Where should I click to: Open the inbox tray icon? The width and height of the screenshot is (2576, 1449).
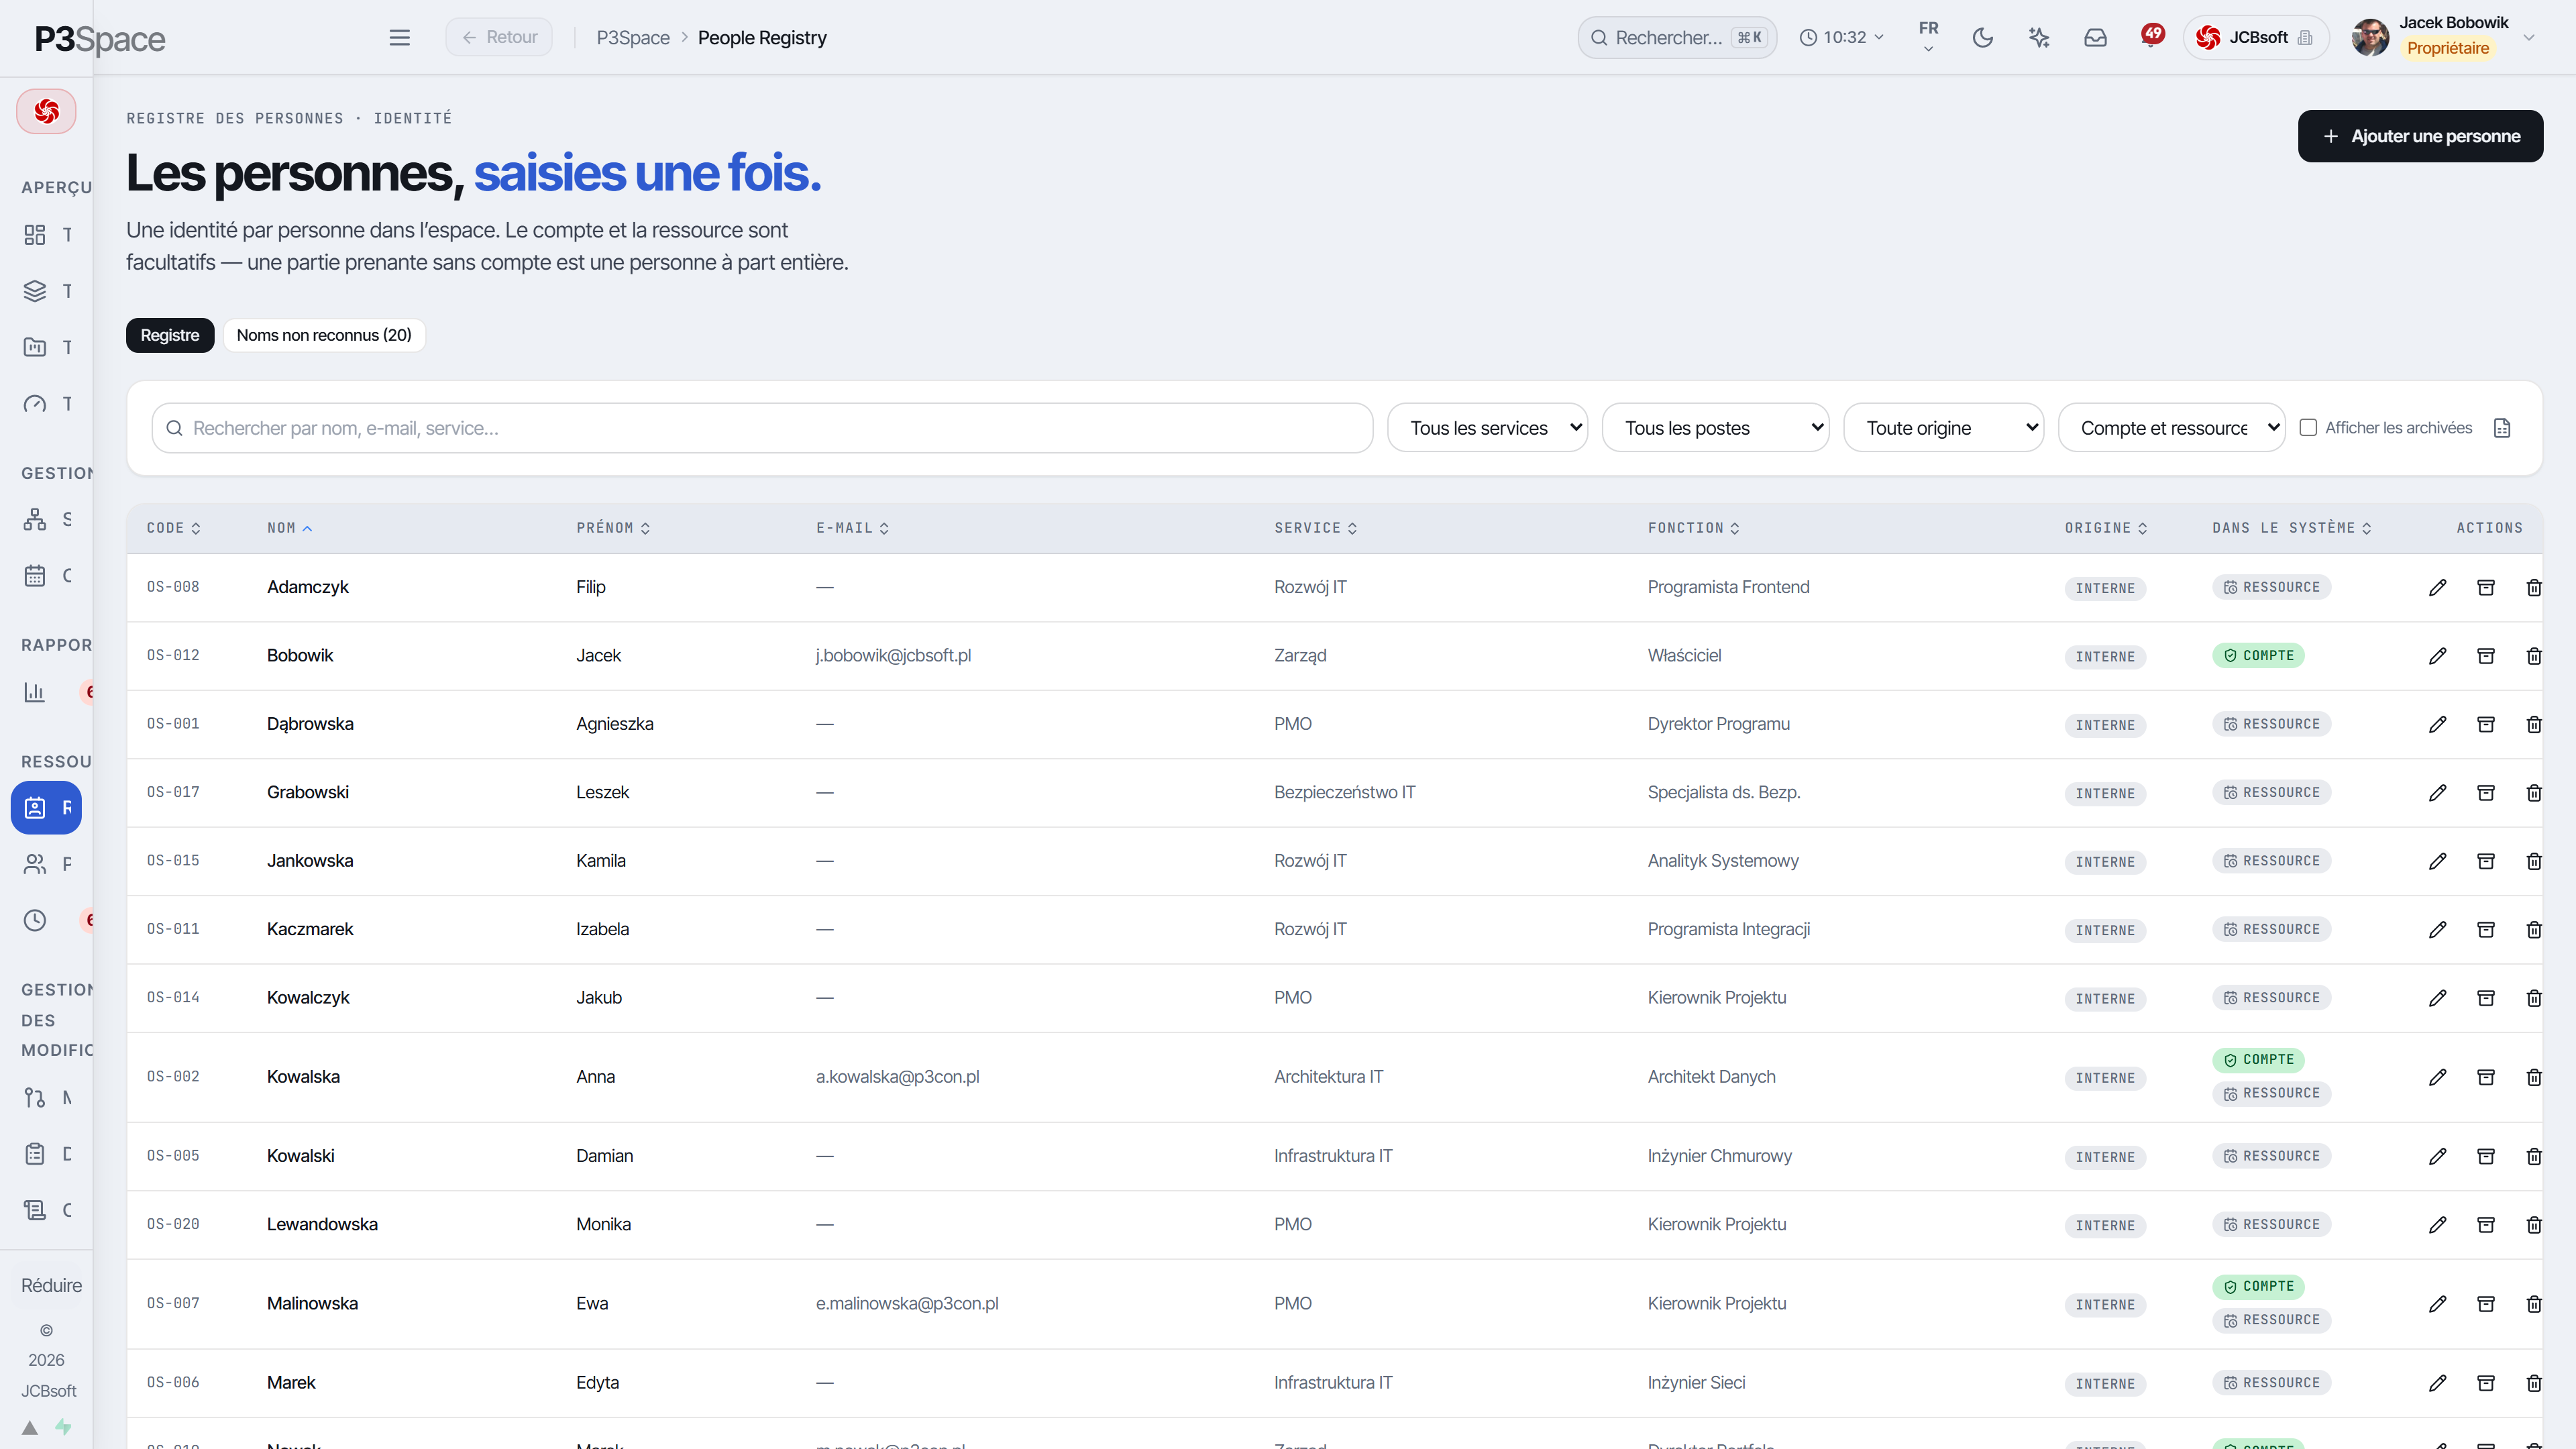pyautogui.click(x=2095, y=37)
